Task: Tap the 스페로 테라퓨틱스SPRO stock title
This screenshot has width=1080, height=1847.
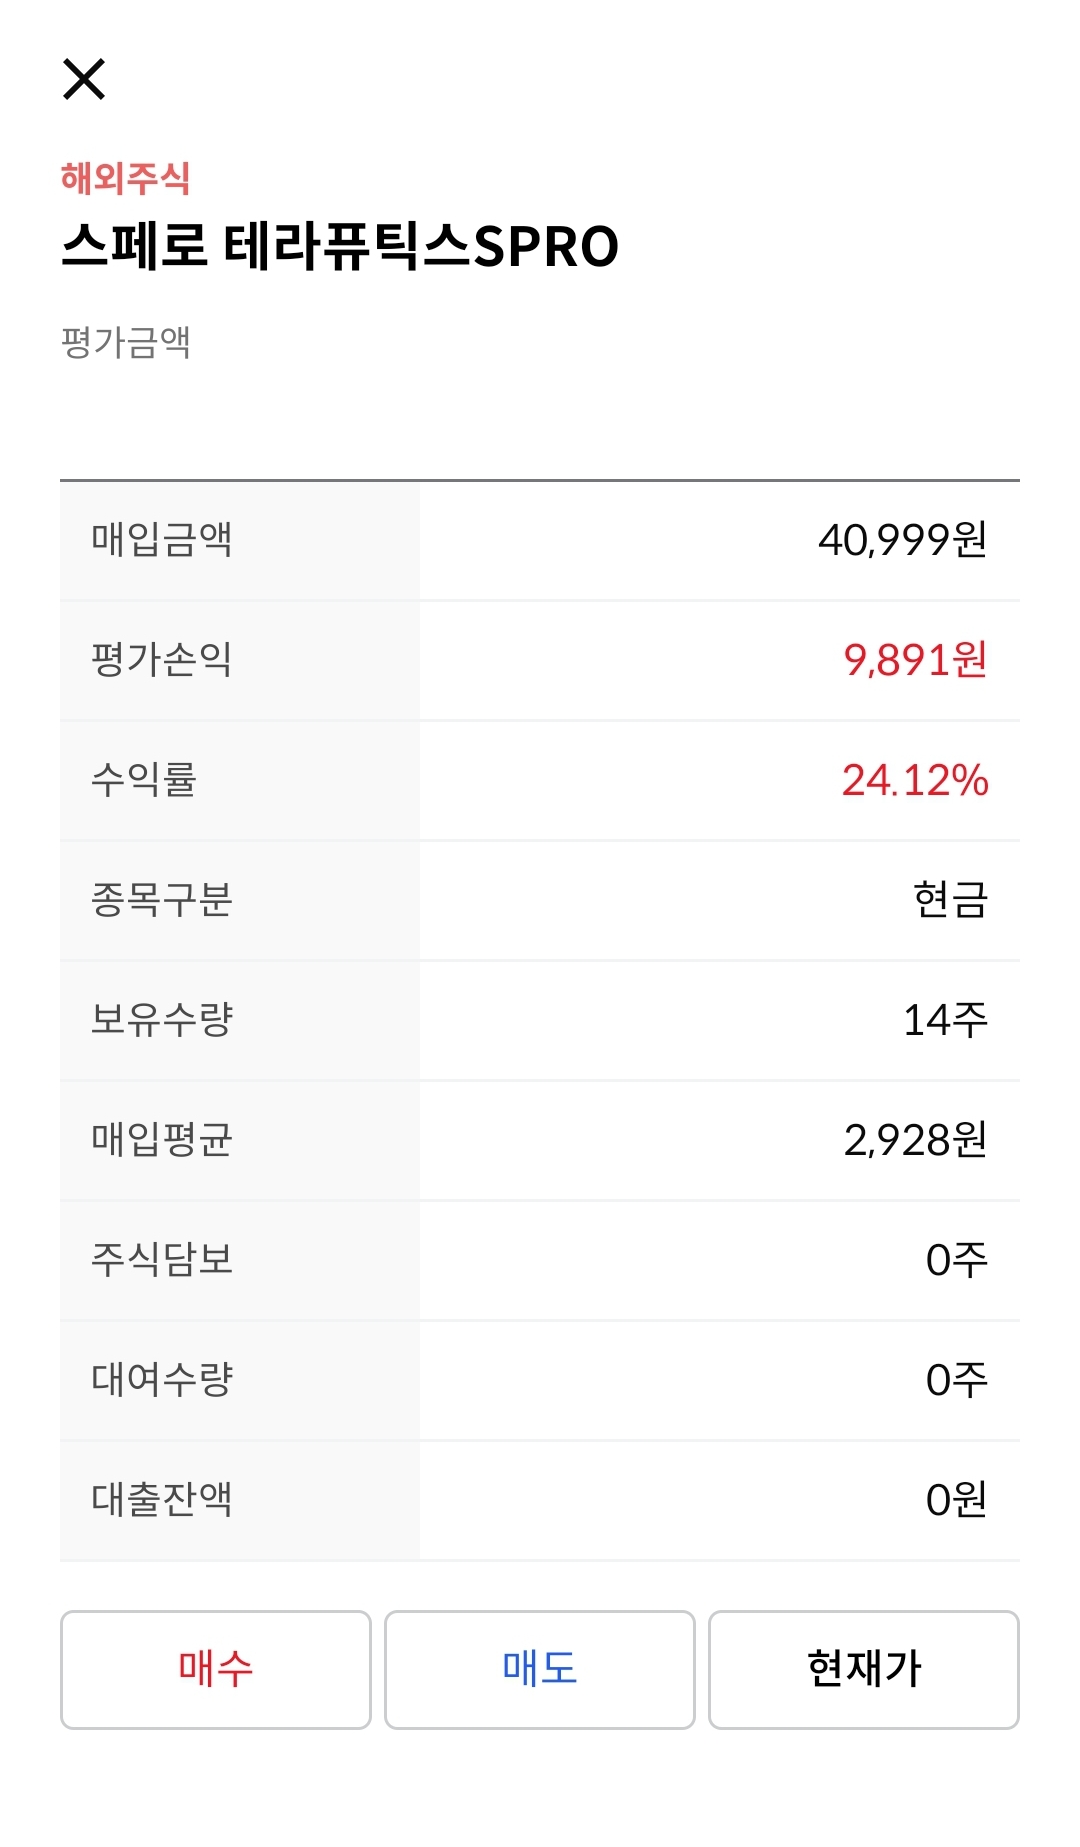Action: [x=340, y=246]
